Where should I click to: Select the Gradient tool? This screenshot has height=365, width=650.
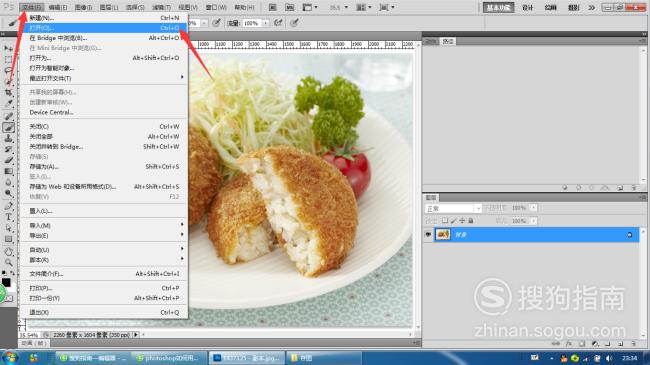click(x=8, y=171)
